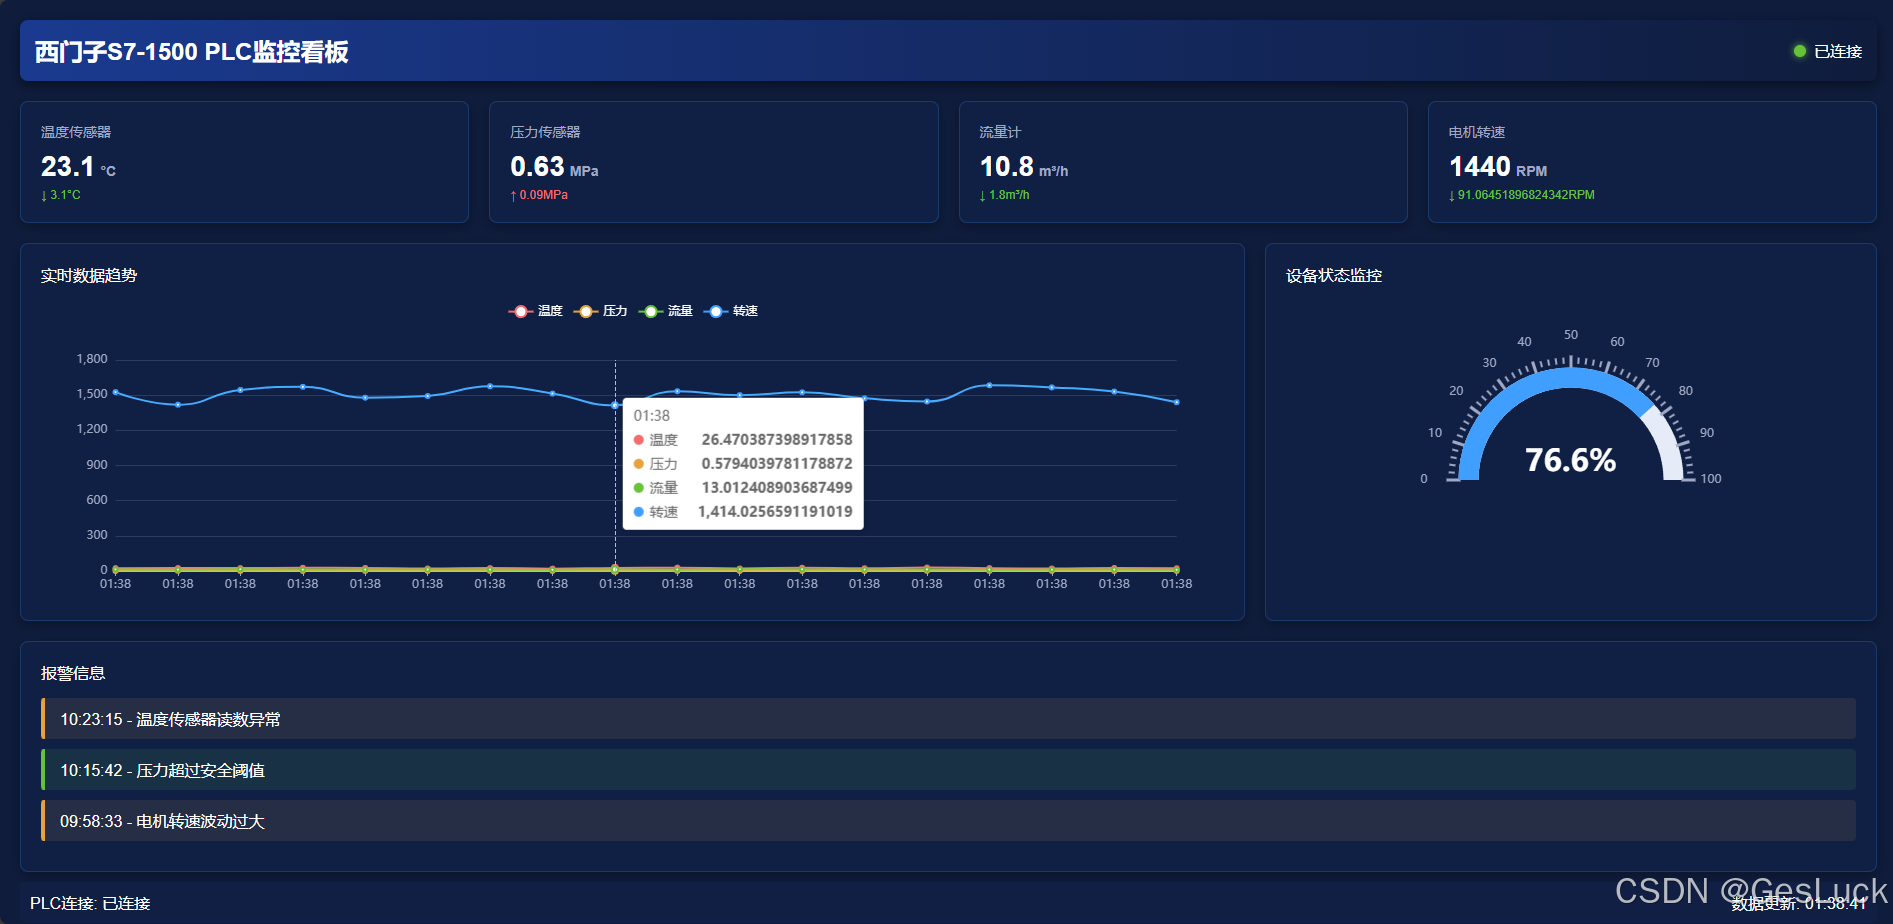Click the 76.6% gauge reading

(1571, 460)
